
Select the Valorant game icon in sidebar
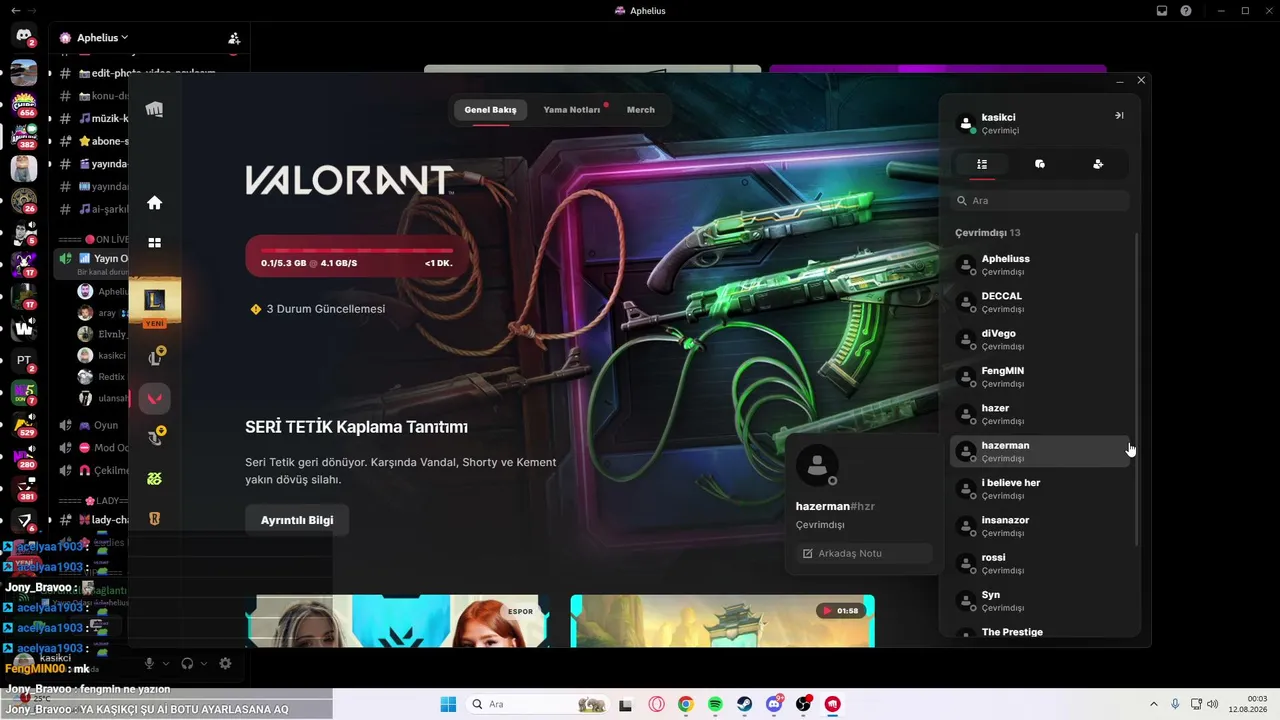[155, 398]
